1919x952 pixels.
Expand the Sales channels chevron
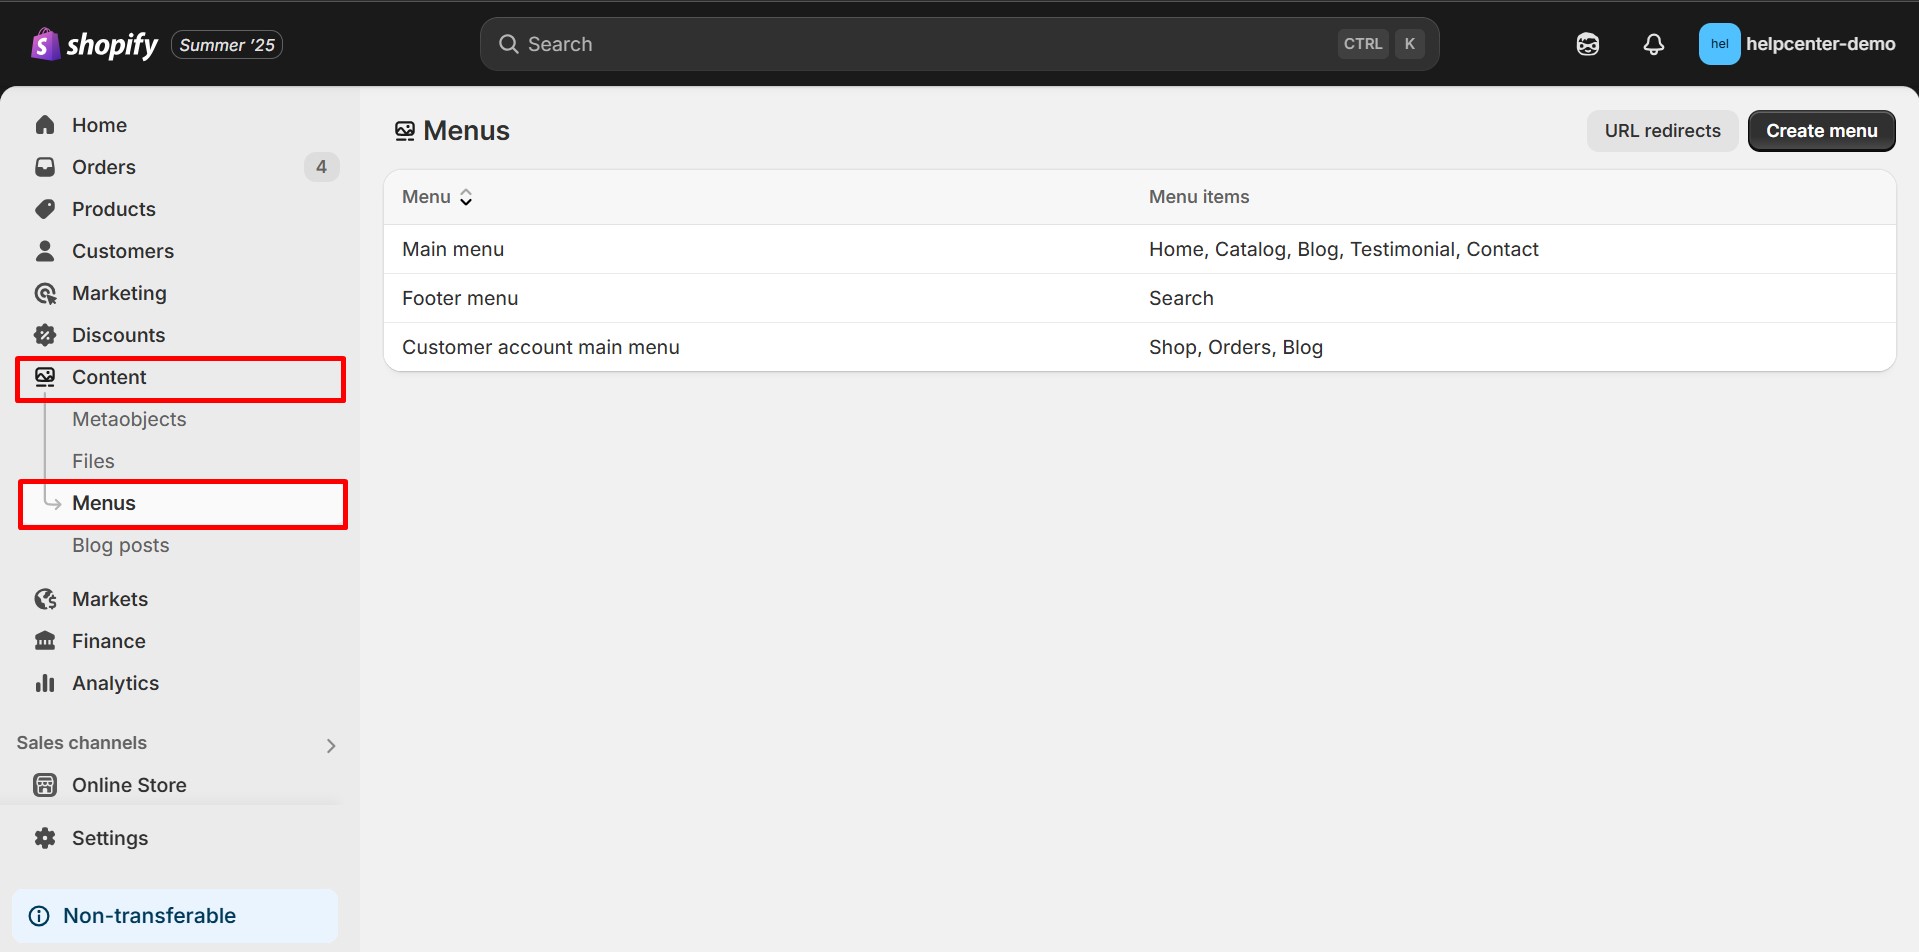pos(331,746)
